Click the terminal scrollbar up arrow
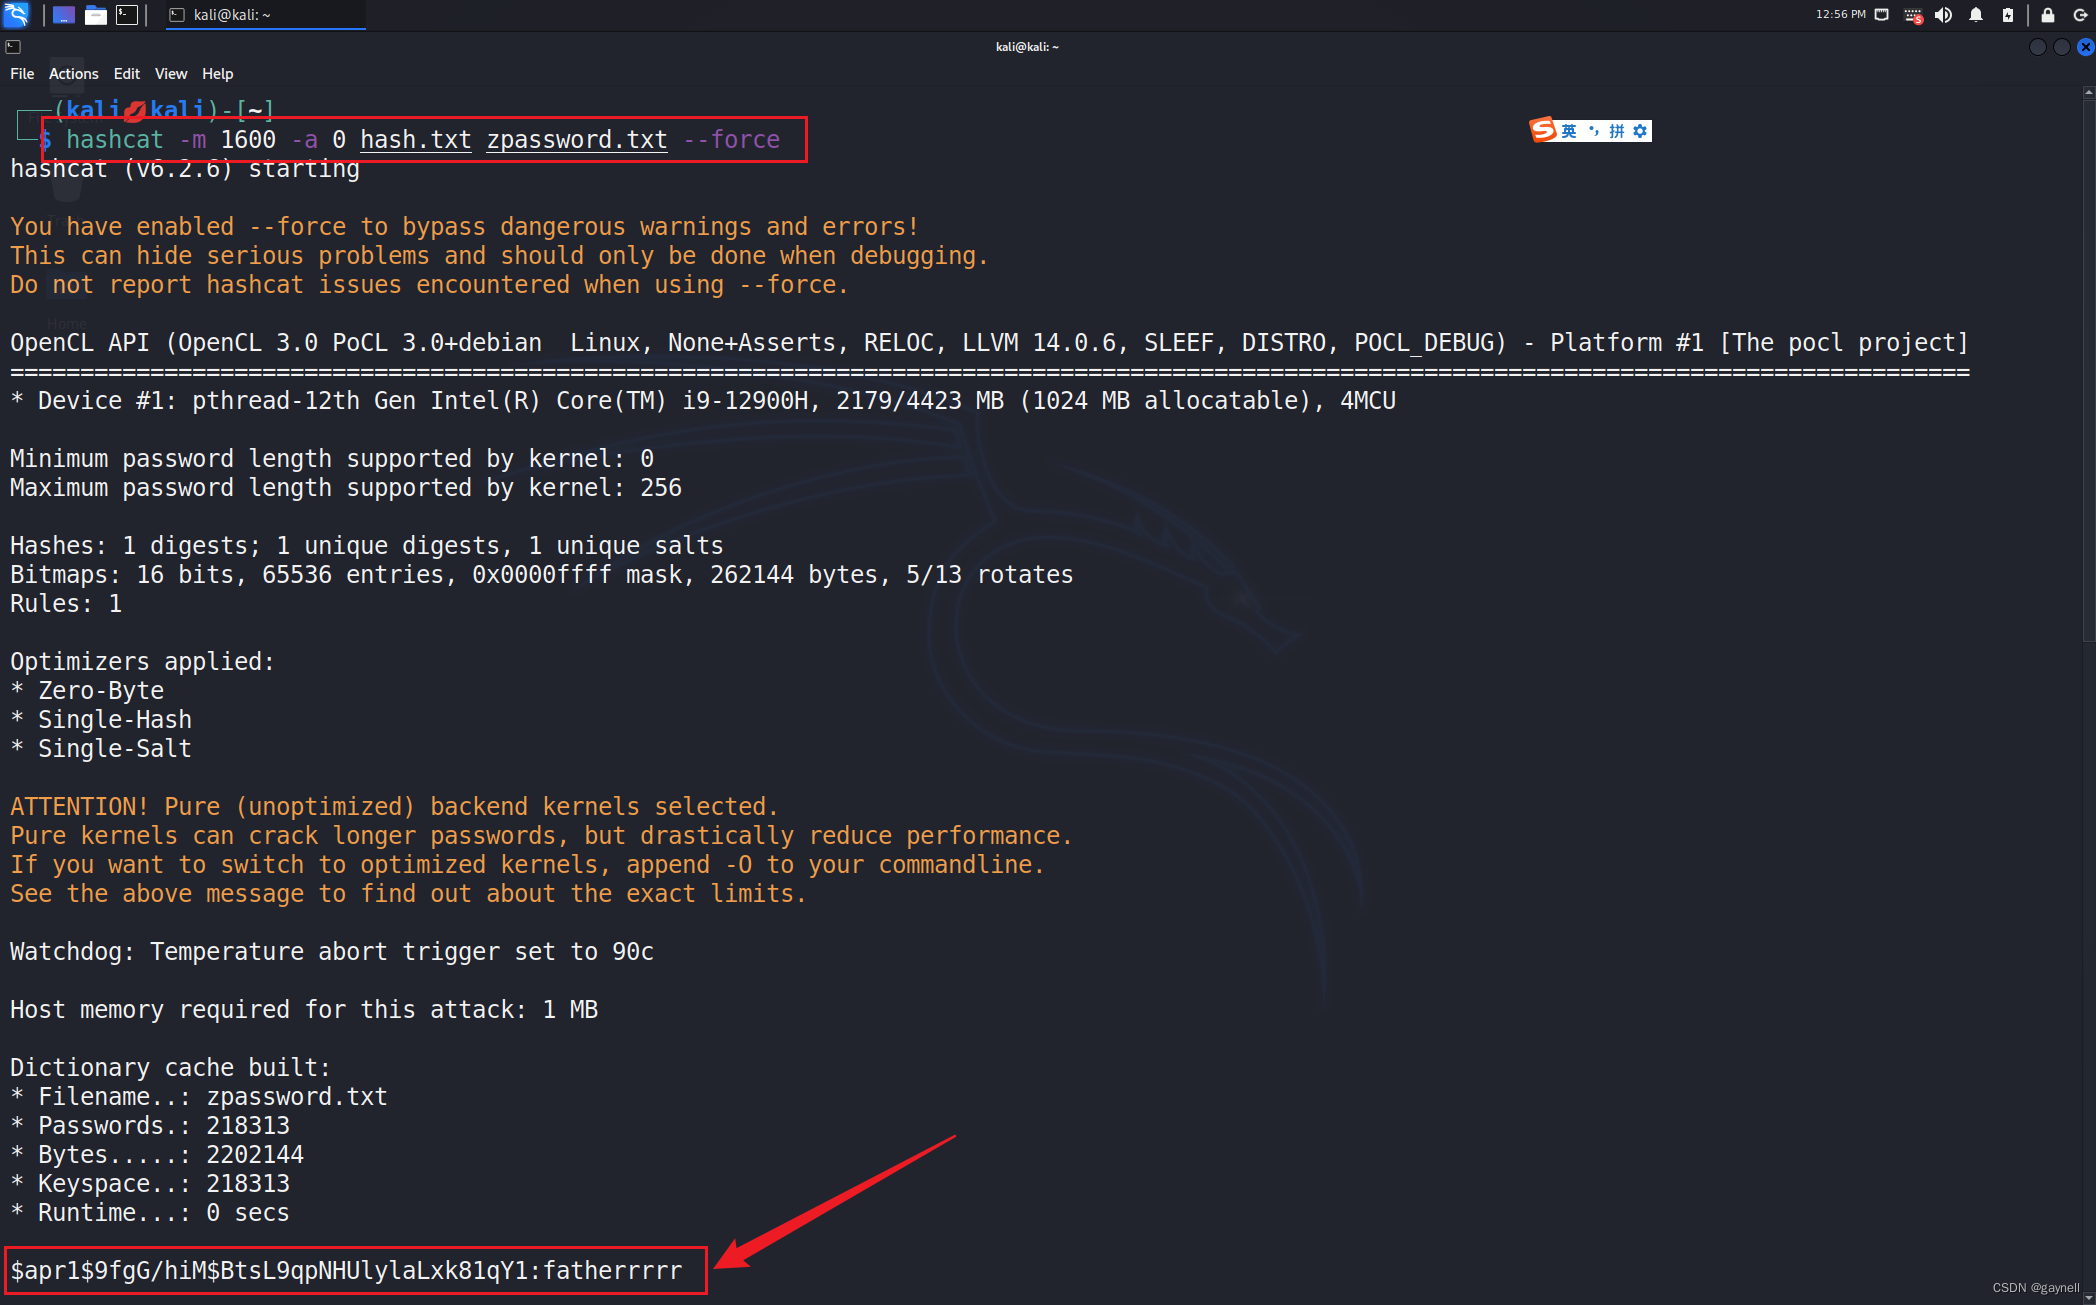This screenshot has width=2096, height=1305. 2088,93
